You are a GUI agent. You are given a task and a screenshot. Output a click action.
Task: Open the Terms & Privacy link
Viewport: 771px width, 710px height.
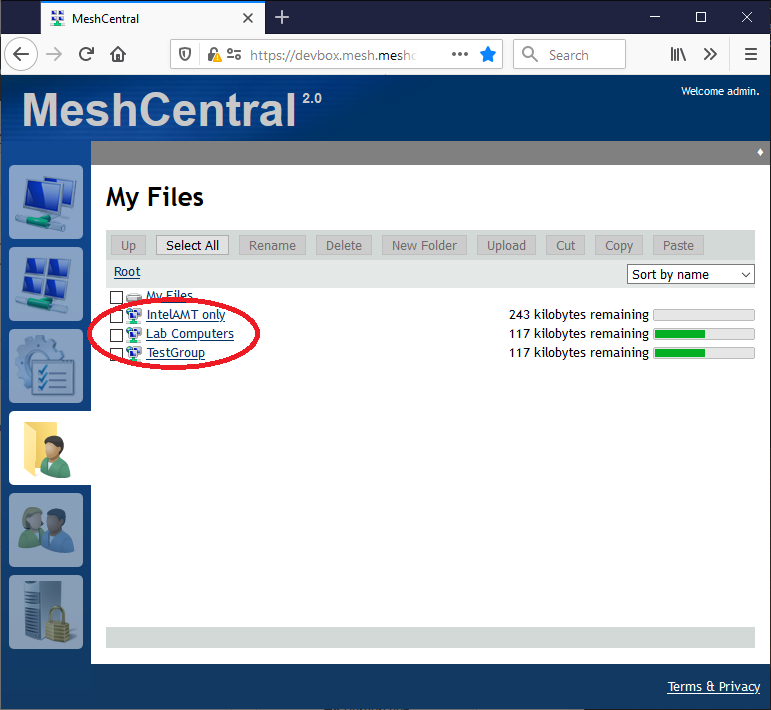tap(713, 686)
